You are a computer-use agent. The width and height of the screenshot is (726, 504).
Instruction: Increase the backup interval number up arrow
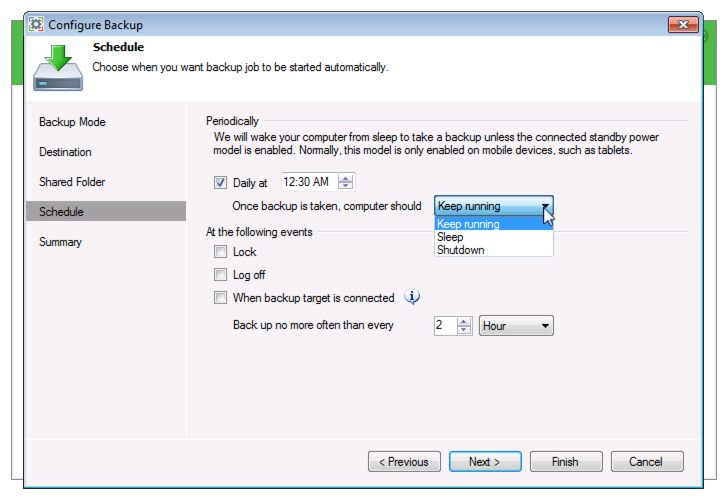tap(463, 322)
